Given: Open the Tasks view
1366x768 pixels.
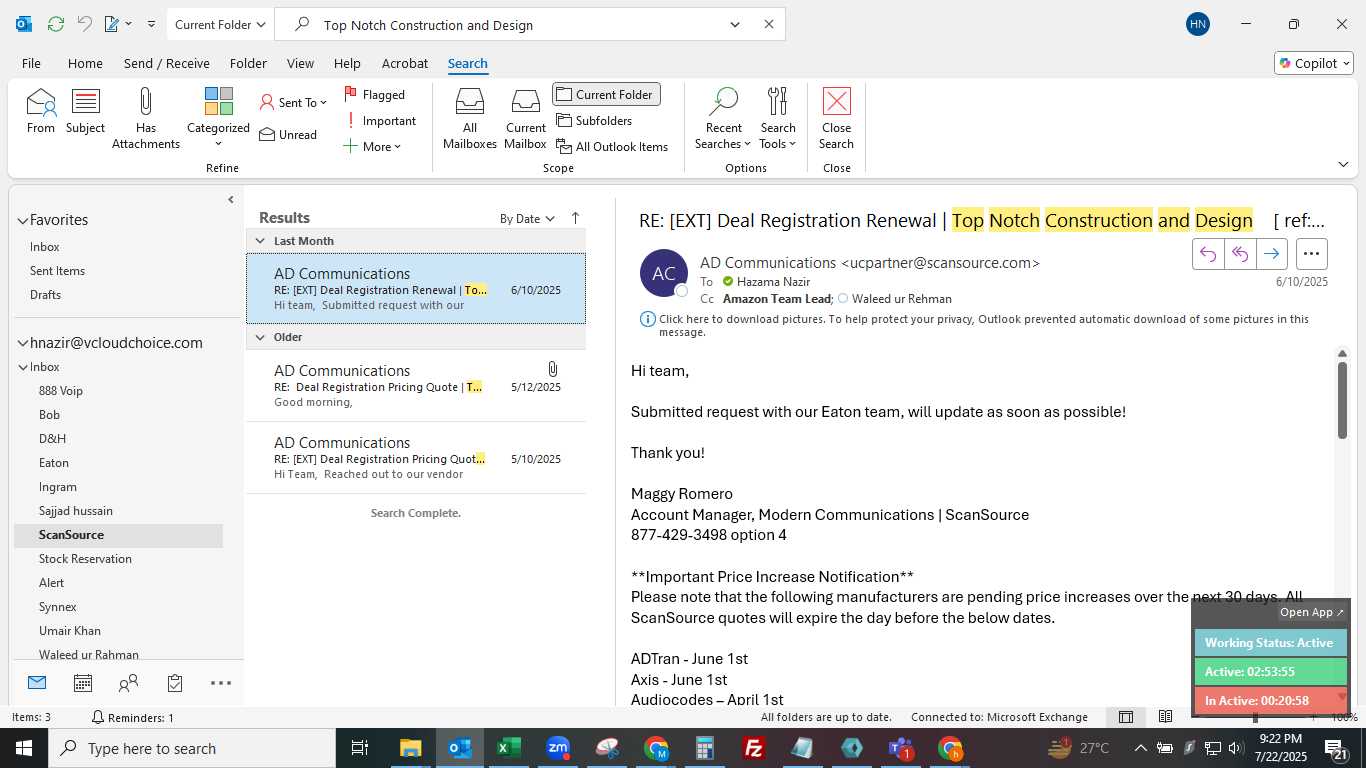Looking at the screenshot, I should tap(175, 683).
